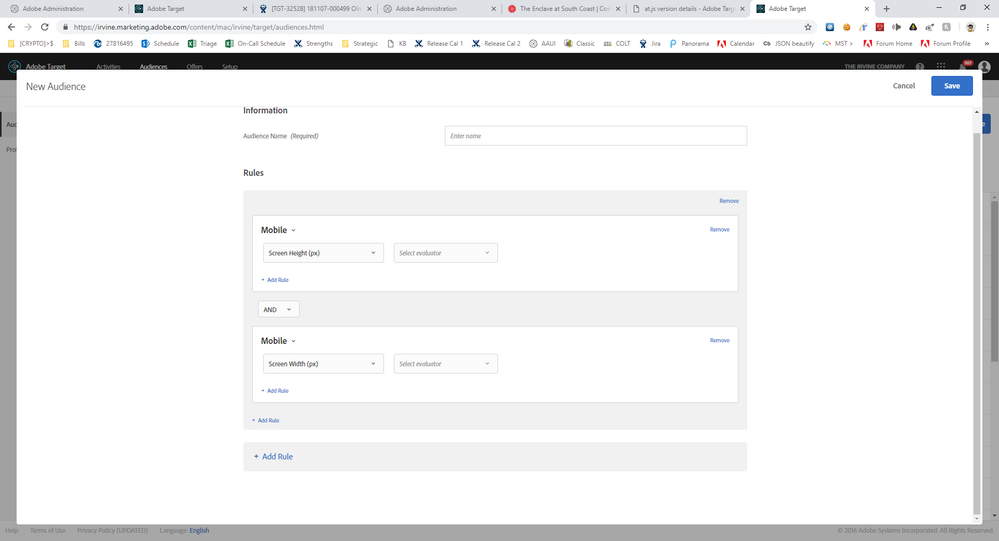The width and height of the screenshot is (999, 541).
Task: Reload the page with browser refresh icon
Action: (45, 27)
